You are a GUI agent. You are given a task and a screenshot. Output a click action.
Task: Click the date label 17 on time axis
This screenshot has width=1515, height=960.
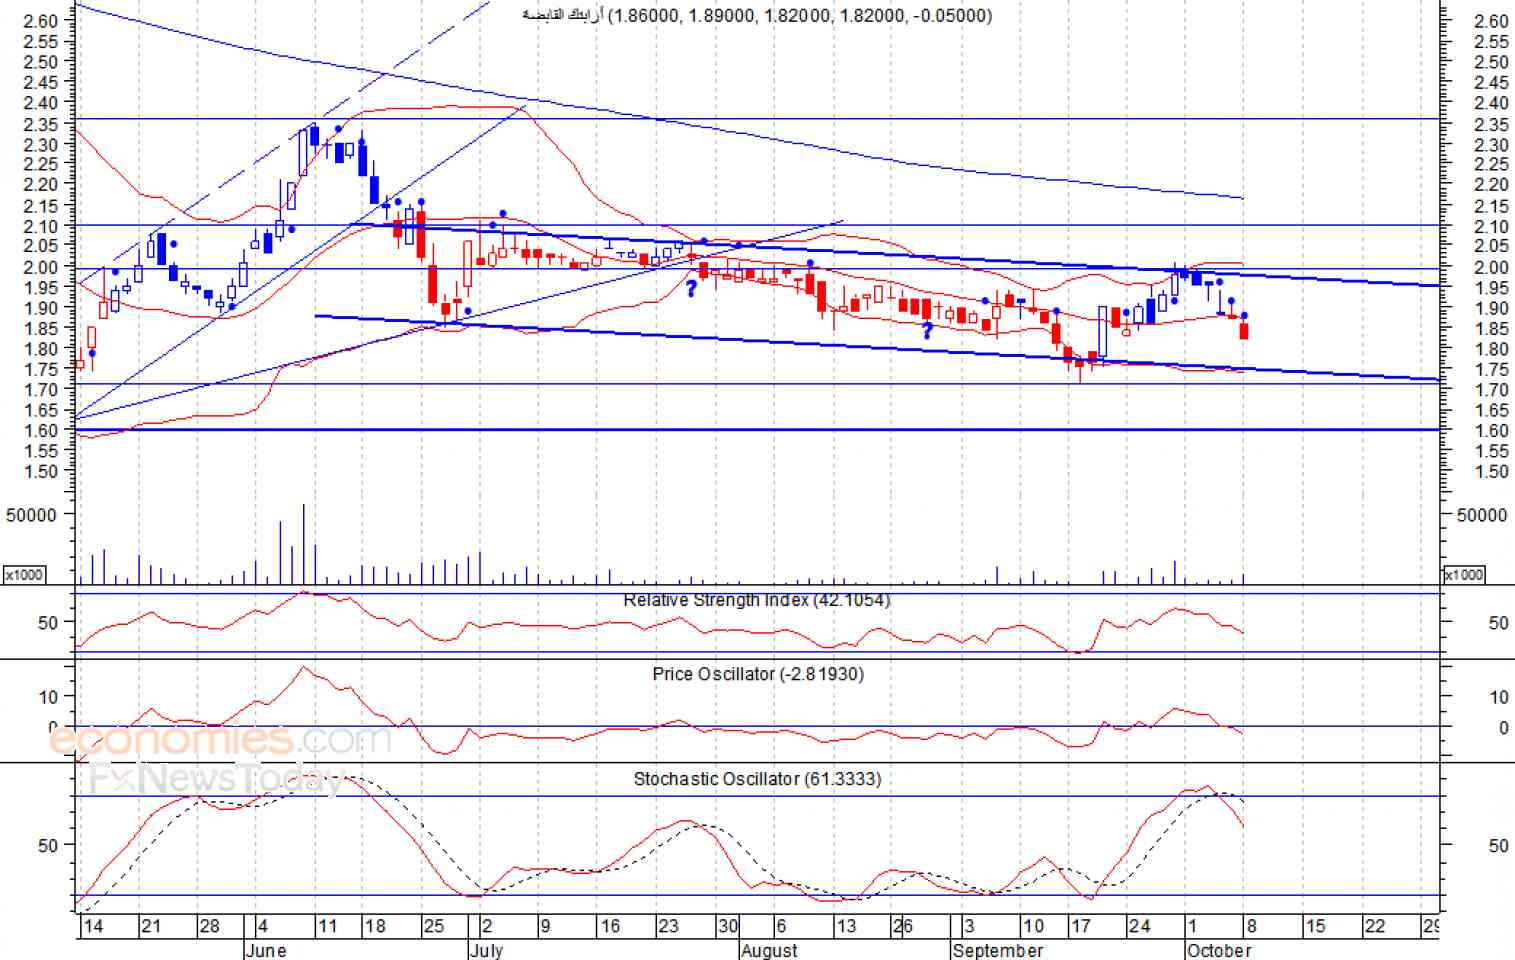coord(1081,926)
